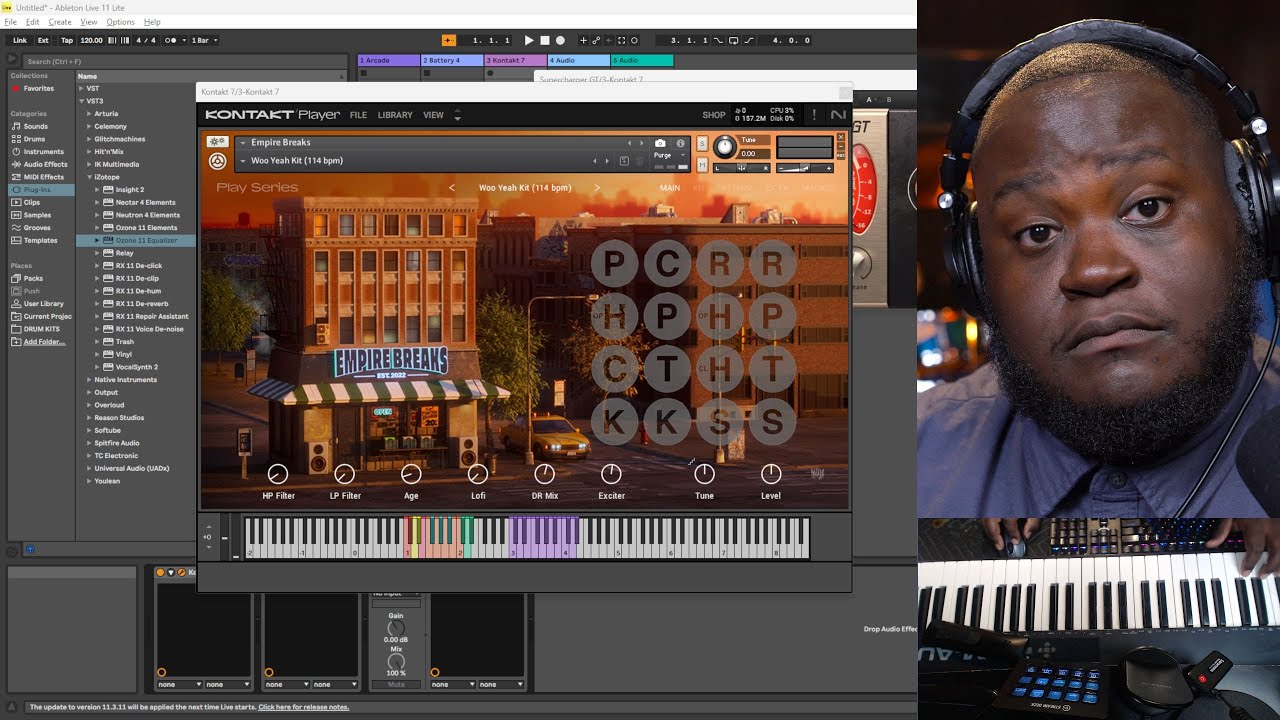Click the Record button in Ableton transport

tap(560, 40)
